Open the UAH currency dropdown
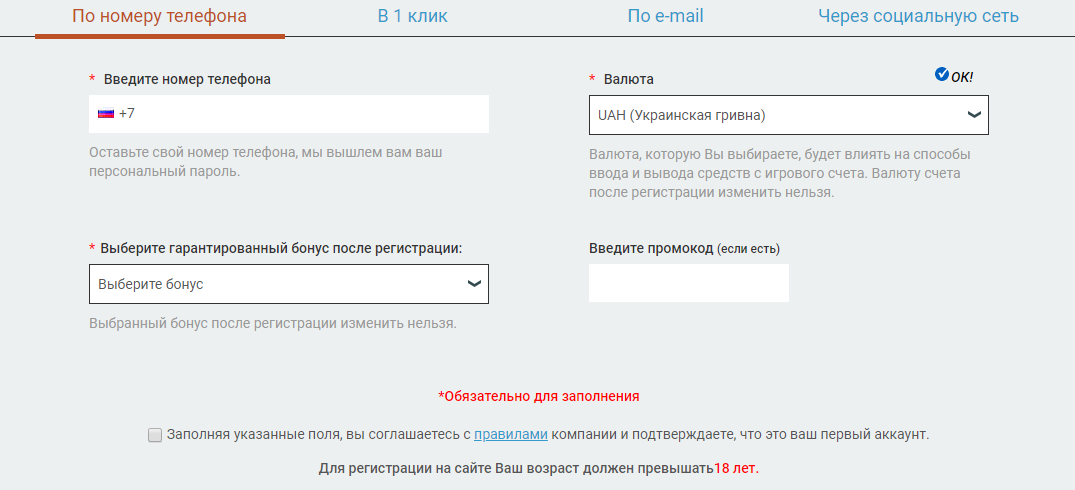Viewport: 1075px width, 490px height. 788,115
